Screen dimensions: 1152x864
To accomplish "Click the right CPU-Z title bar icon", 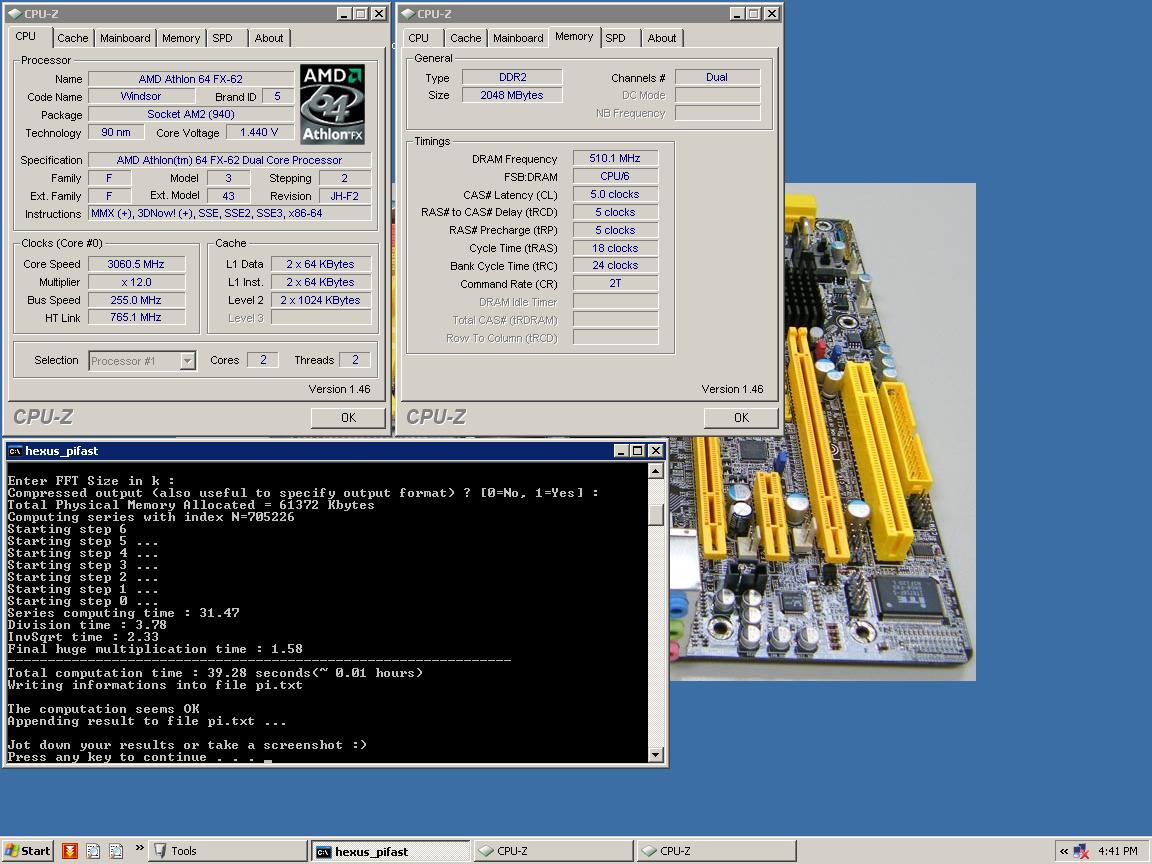I will tap(408, 13).
